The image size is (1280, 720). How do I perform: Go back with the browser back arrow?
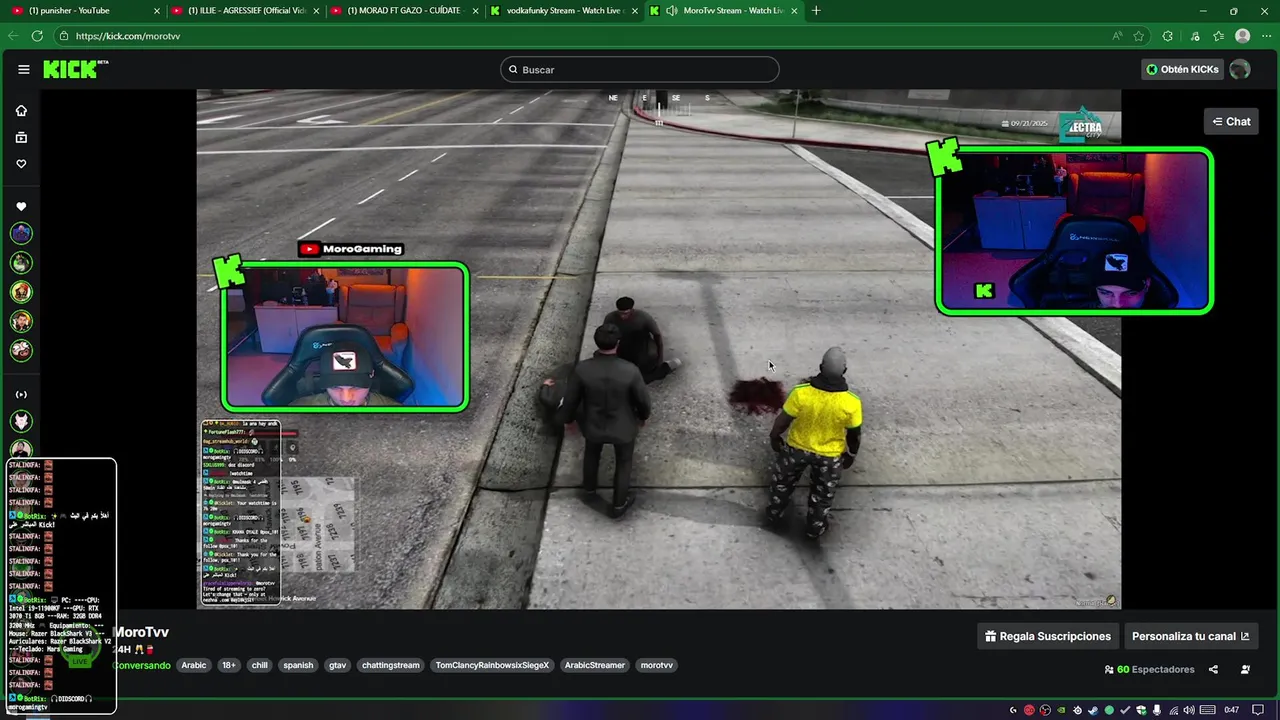click(x=13, y=36)
